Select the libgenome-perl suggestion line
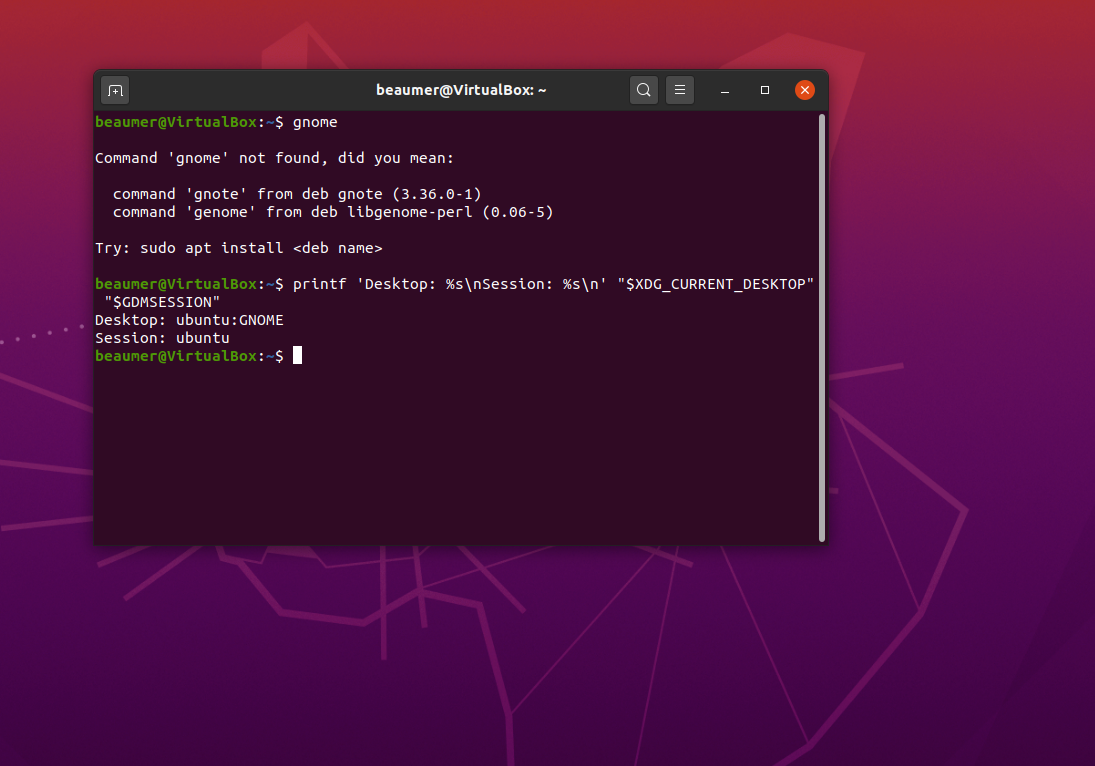This screenshot has width=1095, height=766. coord(333,212)
